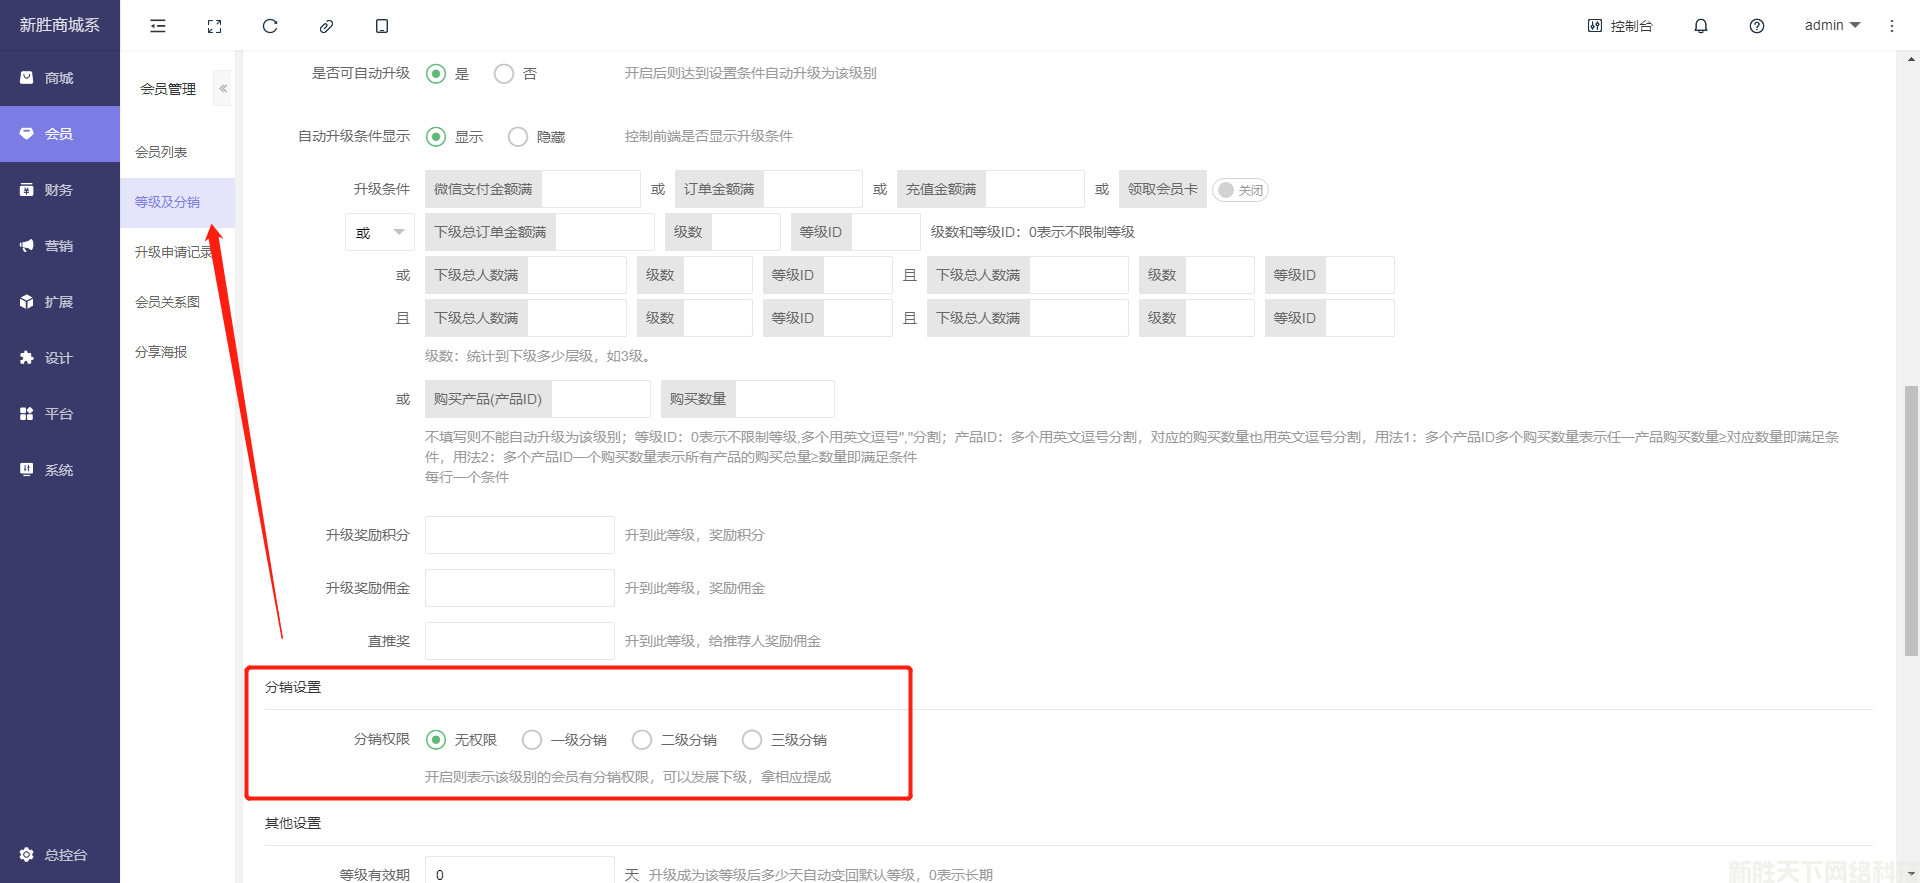Viewport: 1920px width, 883px height.
Task: Refresh the page with reload icon
Action: (x=270, y=26)
